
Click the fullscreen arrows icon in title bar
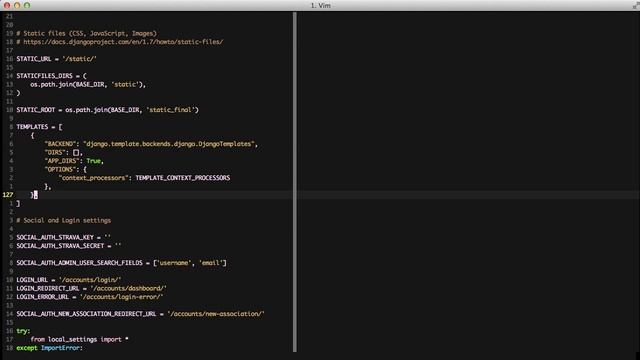pyautogui.click(x=636, y=5)
